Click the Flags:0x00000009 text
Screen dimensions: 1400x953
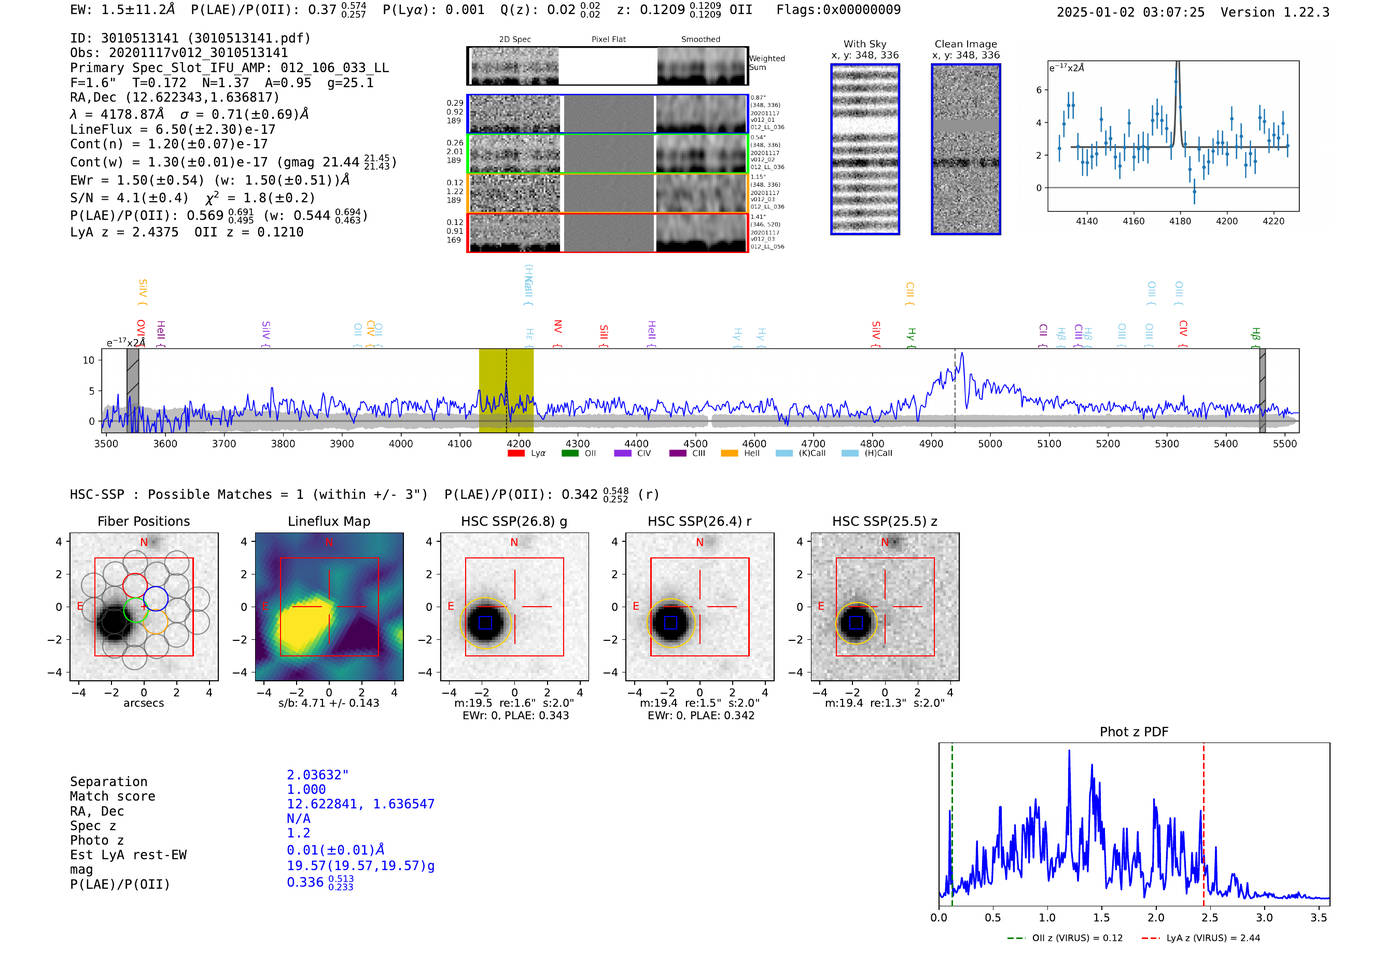pos(838,10)
